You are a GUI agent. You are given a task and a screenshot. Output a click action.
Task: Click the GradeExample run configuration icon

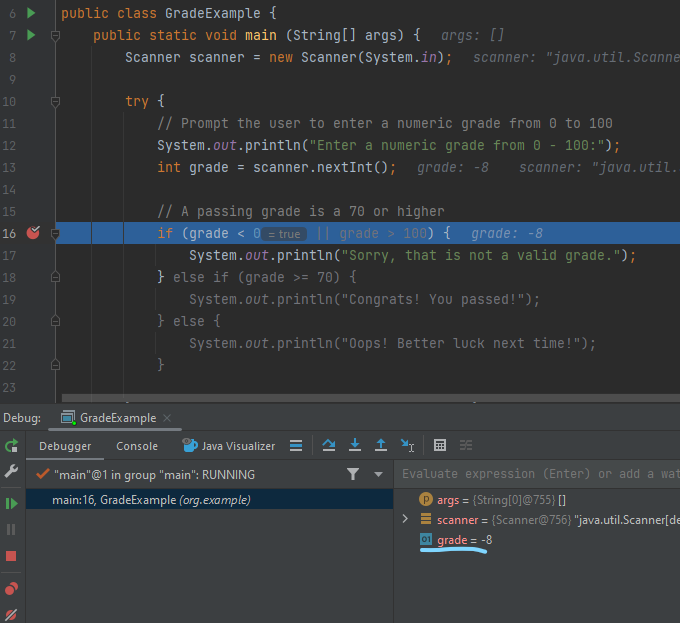point(69,418)
